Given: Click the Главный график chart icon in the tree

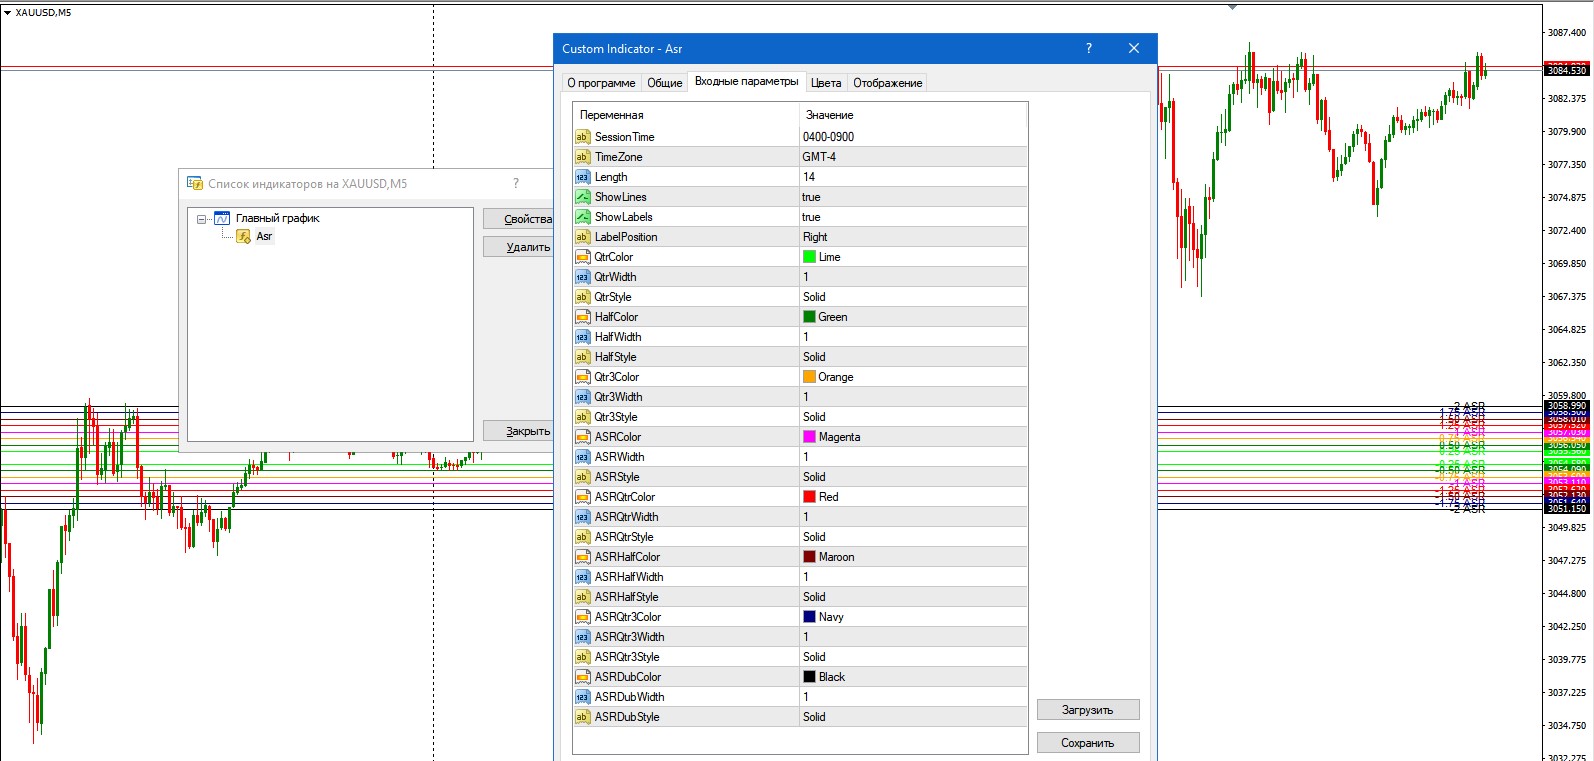Looking at the screenshot, I should pos(222,218).
